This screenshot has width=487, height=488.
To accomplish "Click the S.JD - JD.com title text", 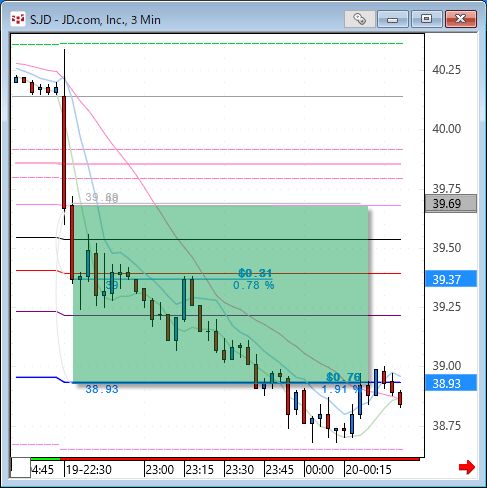I will click(x=95, y=20).
